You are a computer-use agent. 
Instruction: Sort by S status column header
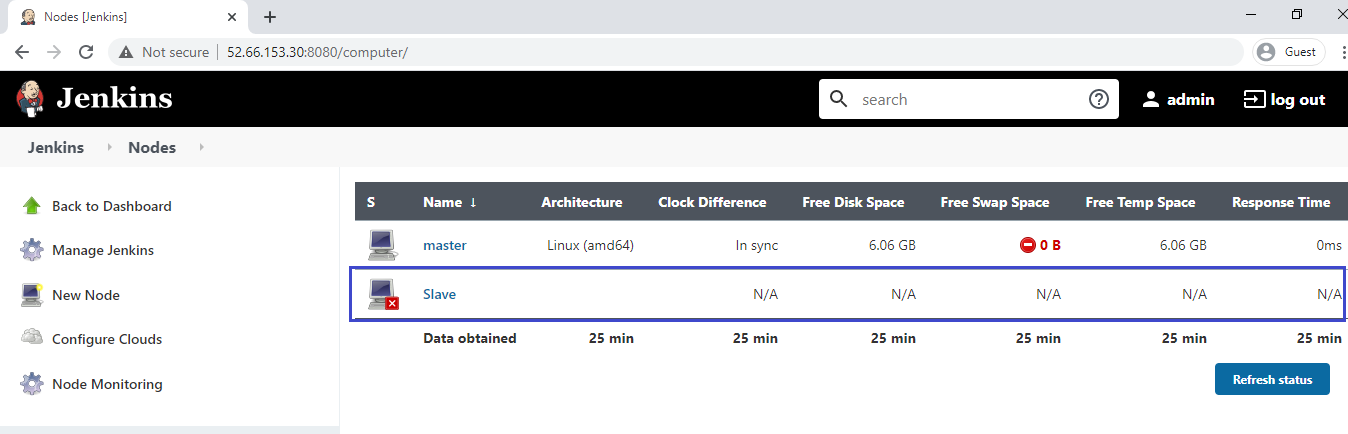(371, 202)
